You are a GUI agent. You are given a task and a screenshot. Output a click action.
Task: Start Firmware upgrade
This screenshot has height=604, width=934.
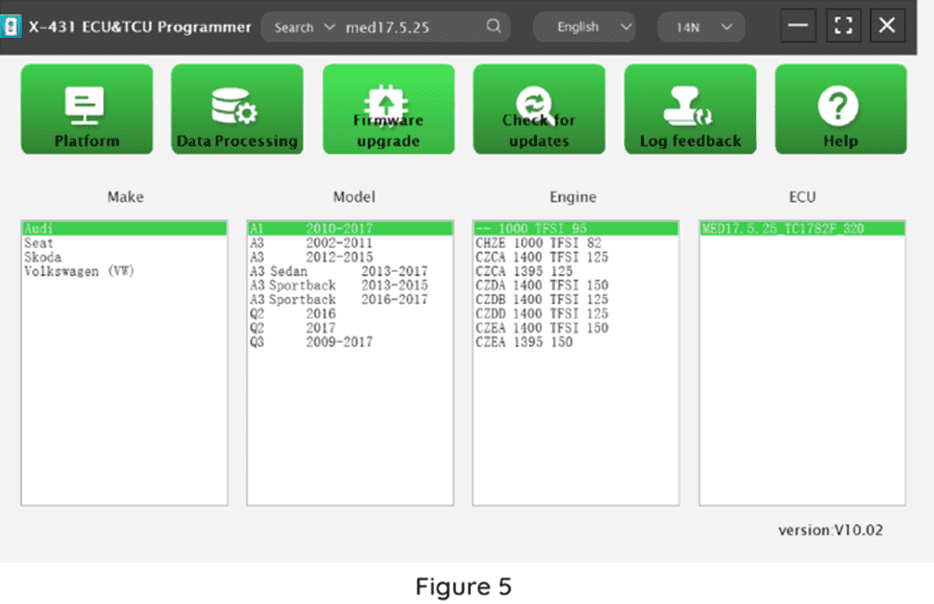pos(388,110)
